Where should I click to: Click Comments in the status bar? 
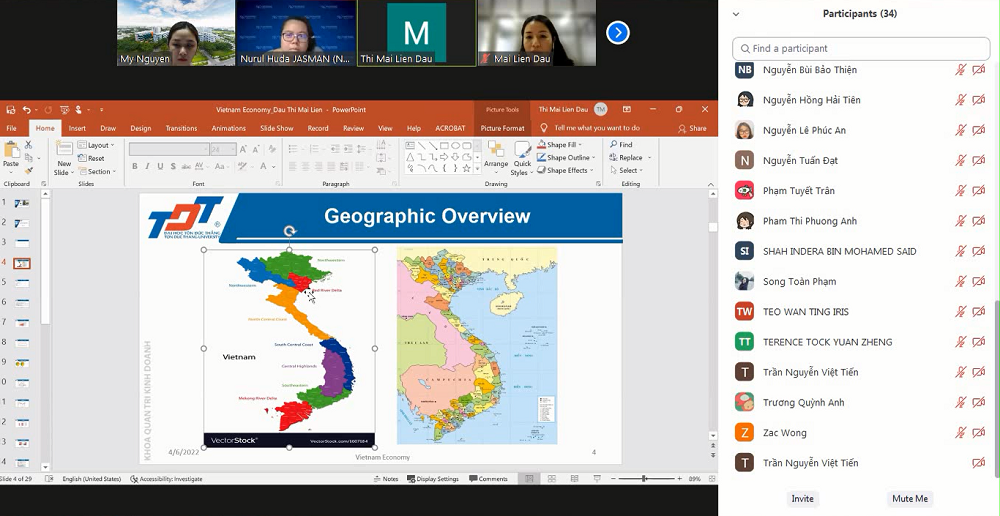pos(489,478)
